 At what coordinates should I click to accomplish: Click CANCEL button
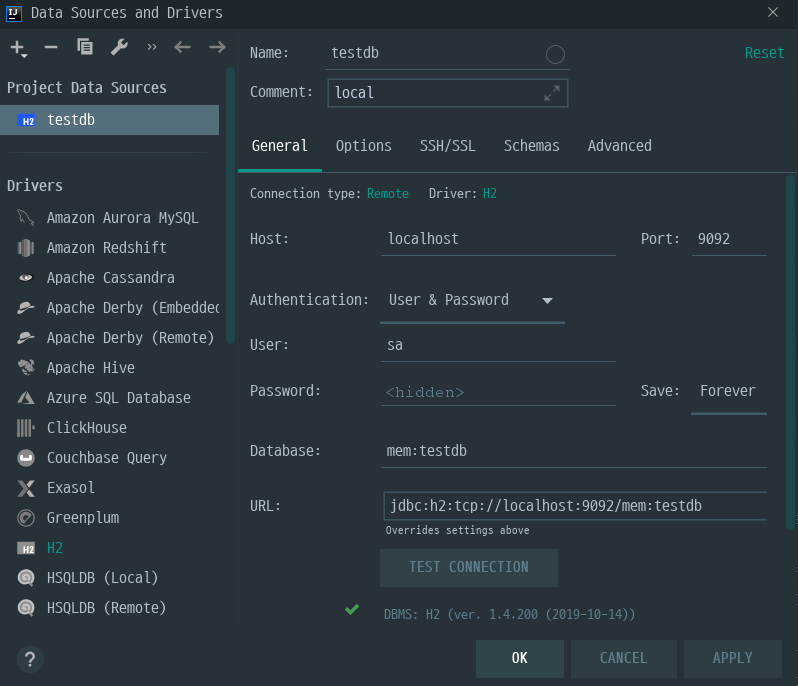(623, 659)
